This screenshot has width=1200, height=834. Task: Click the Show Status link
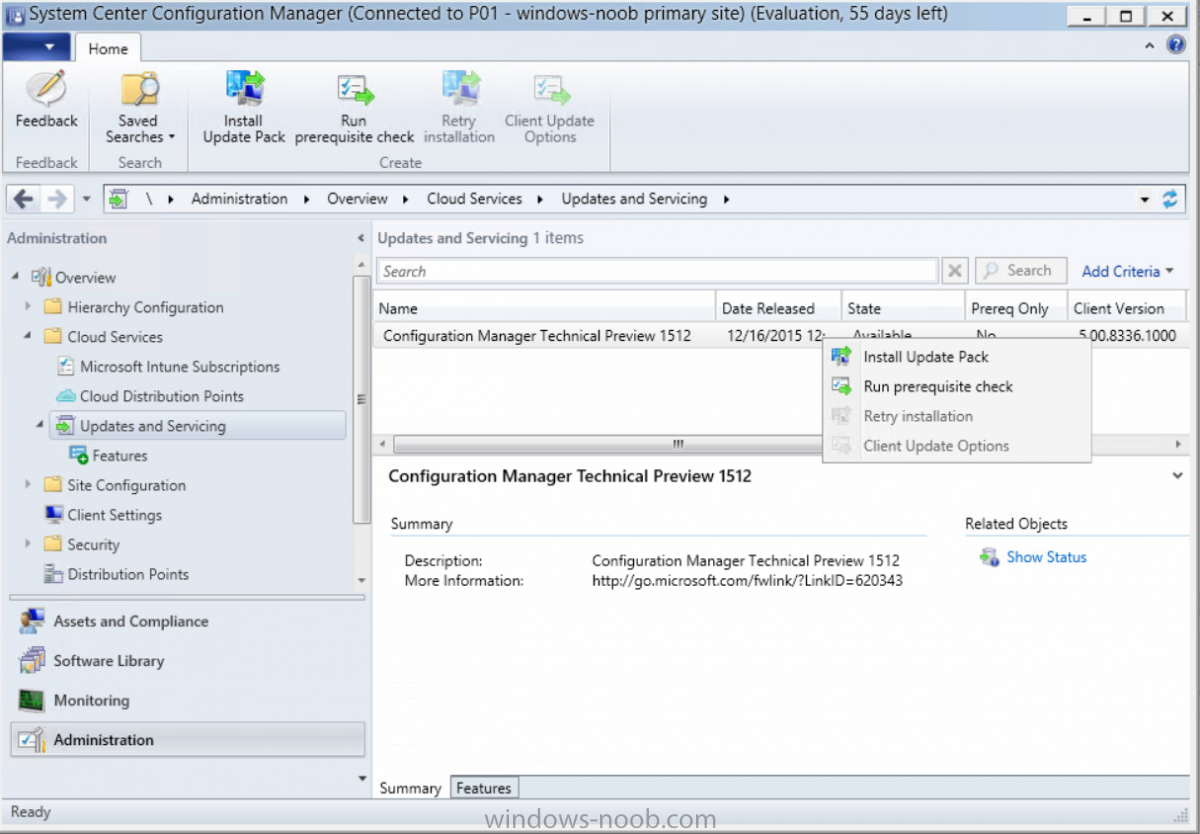(x=1046, y=557)
